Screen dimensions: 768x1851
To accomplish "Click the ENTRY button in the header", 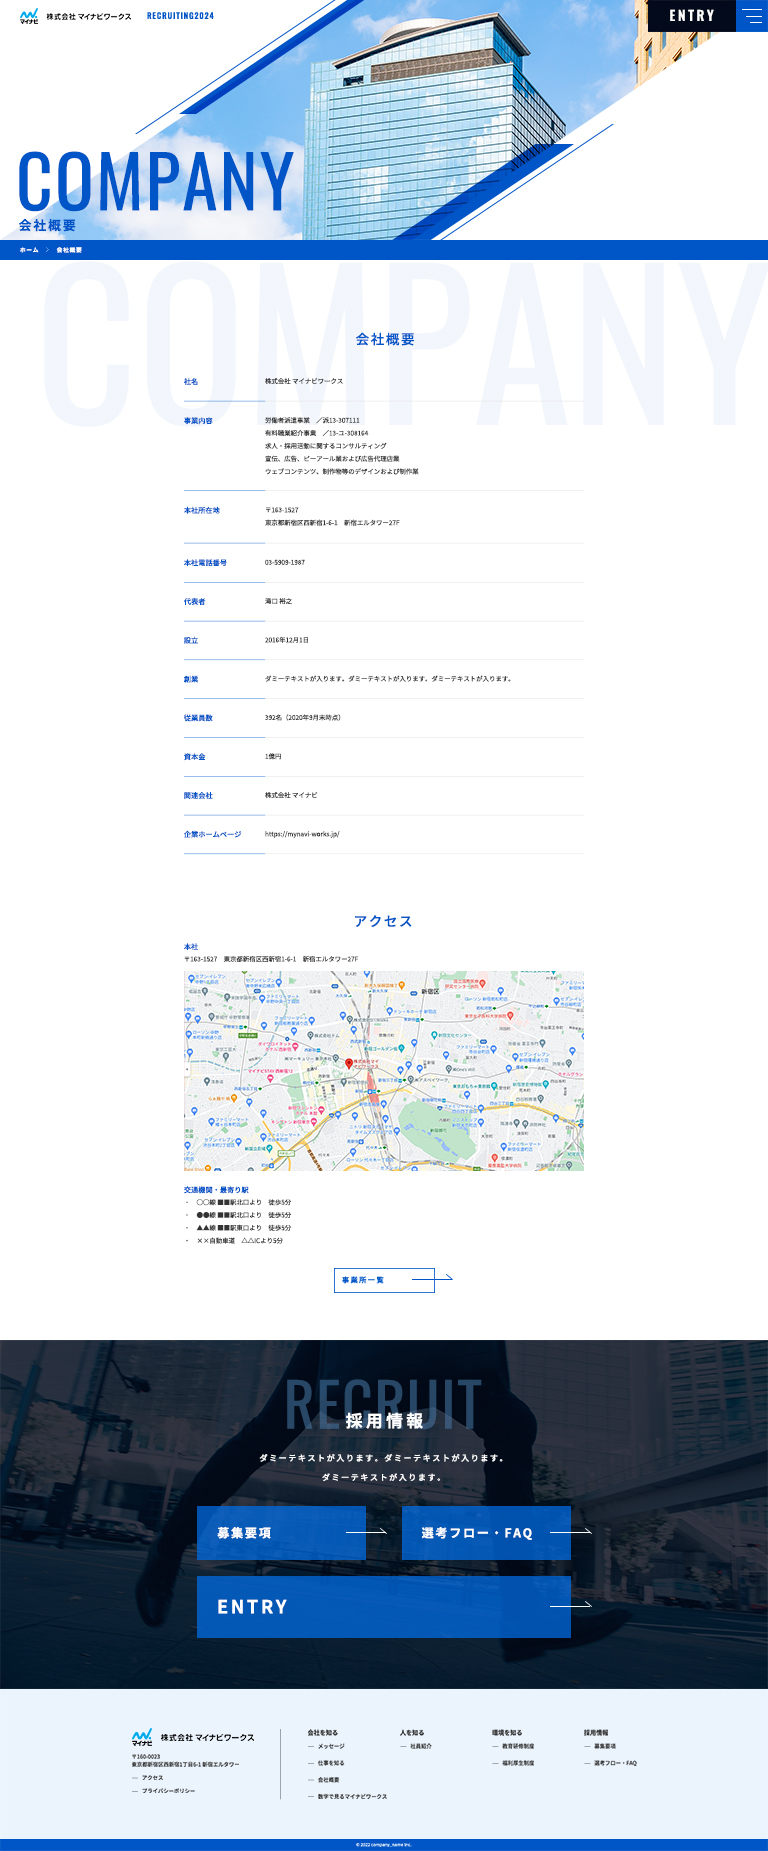I will tap(692, 16).
